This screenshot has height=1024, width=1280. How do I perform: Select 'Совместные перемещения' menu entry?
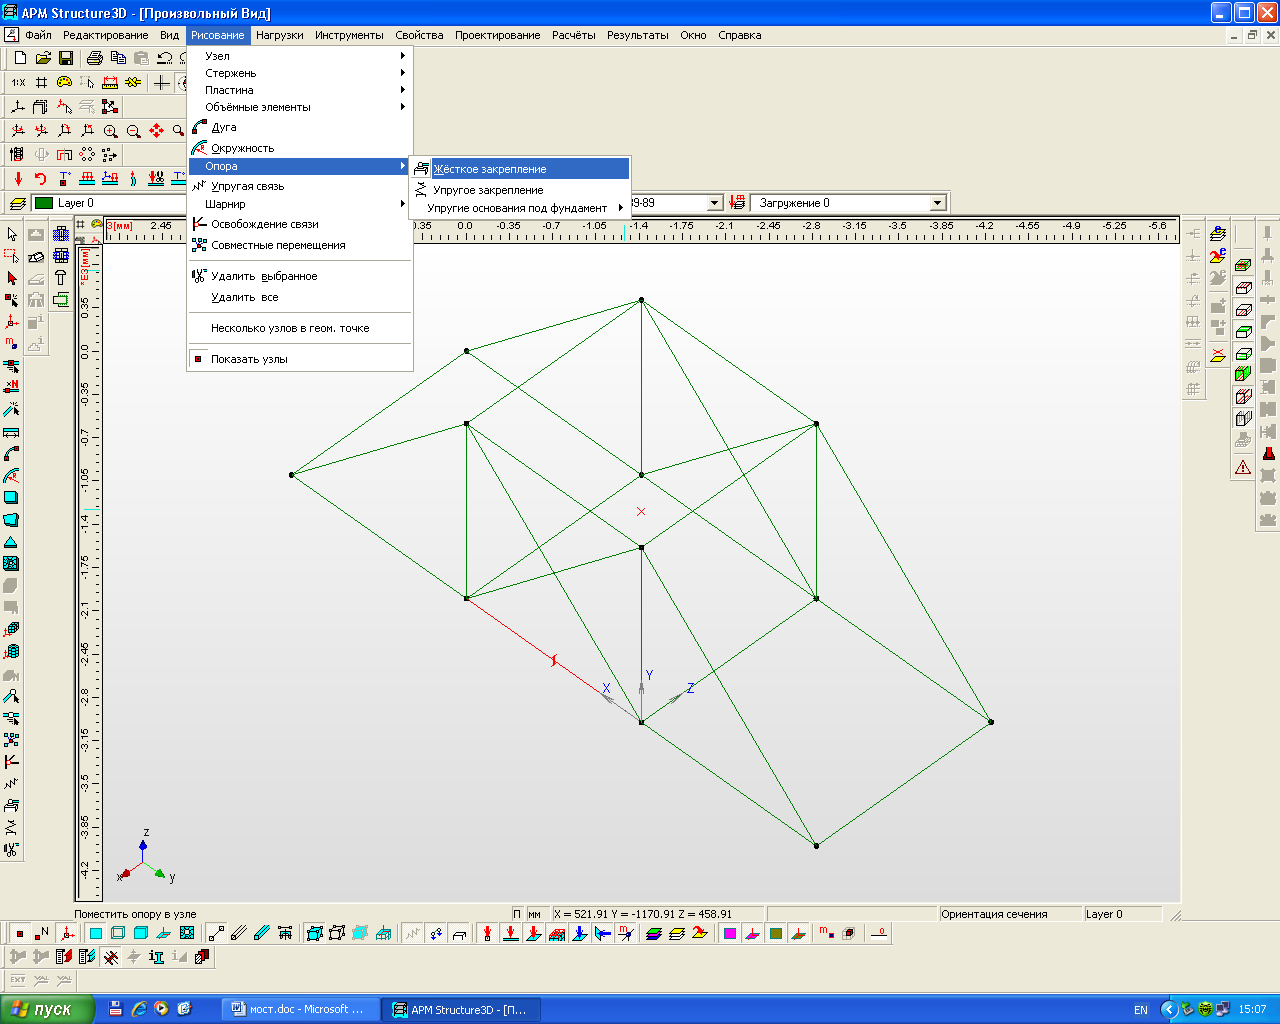300,245
